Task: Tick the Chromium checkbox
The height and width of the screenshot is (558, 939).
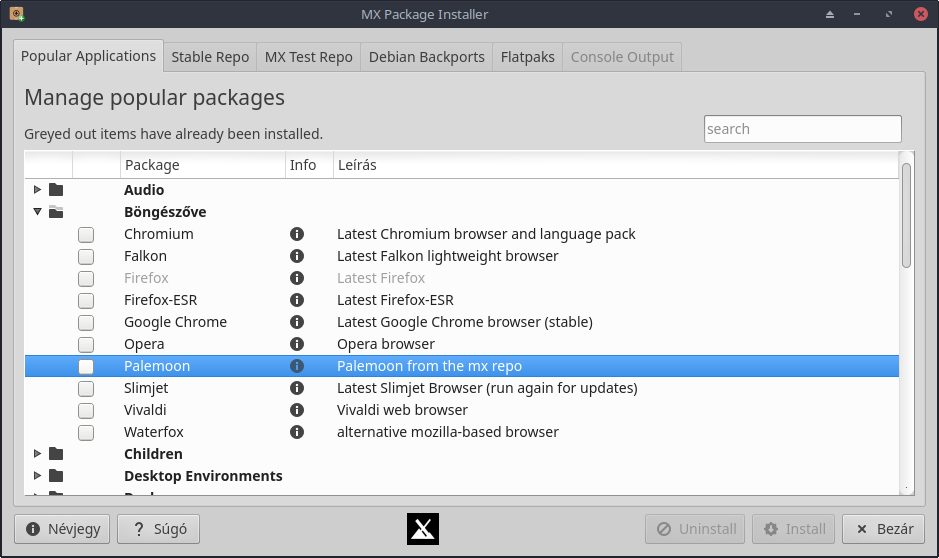Action: pos(86,235)
